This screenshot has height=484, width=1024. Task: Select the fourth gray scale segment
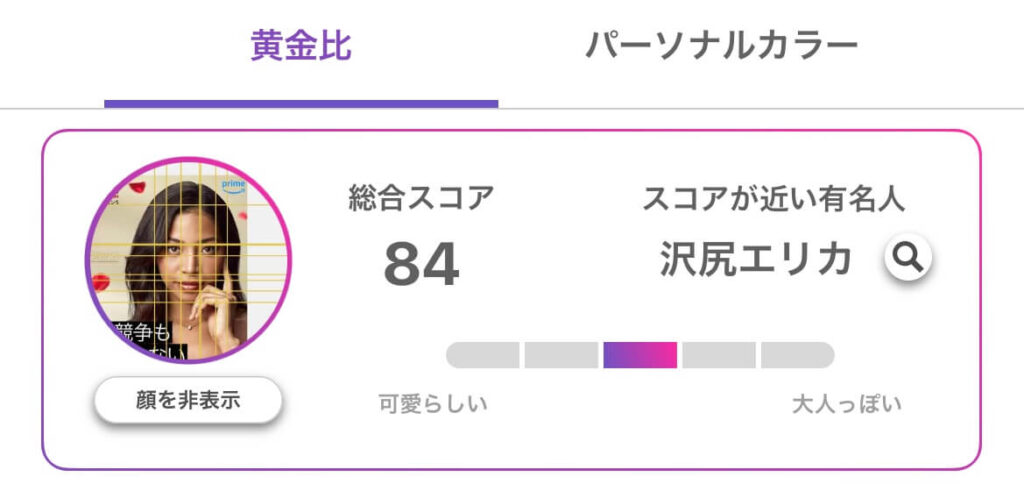719,355
